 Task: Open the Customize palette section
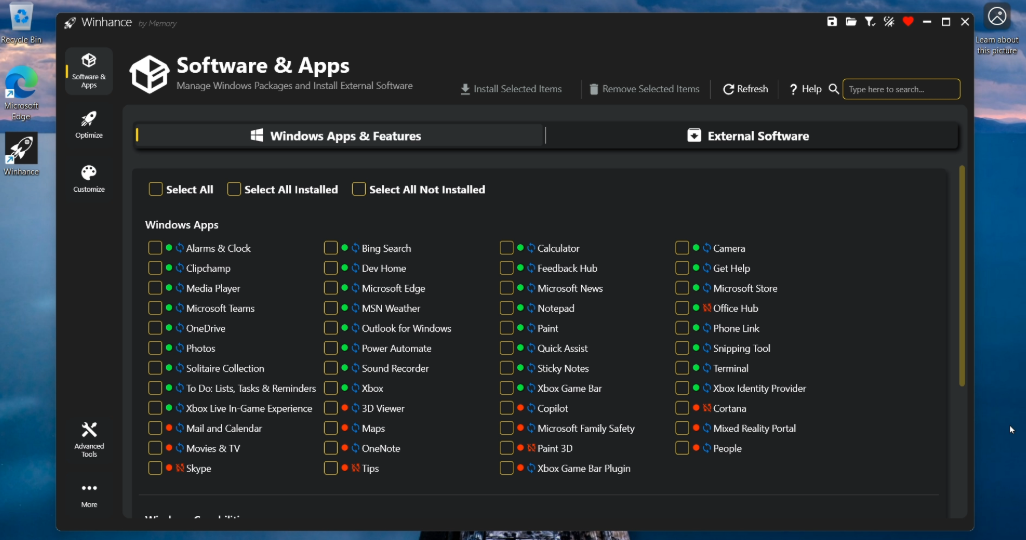[89, 178]
